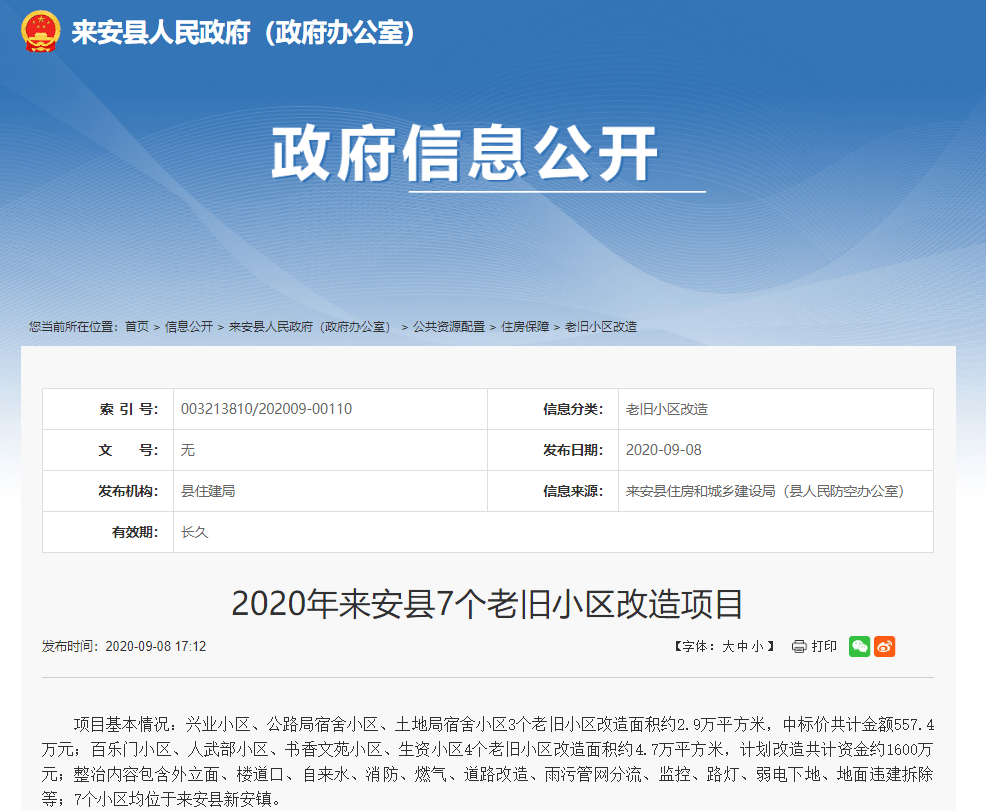Share article via Weibo icon
986x811 pixels.
coord(884,646)
